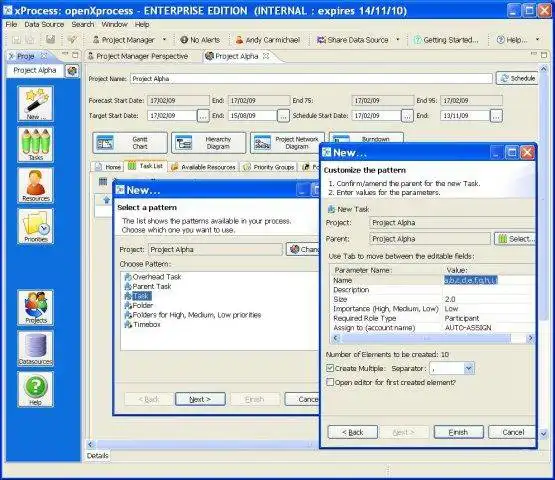Open Schedule Start Date picker button

pos(407,116)
